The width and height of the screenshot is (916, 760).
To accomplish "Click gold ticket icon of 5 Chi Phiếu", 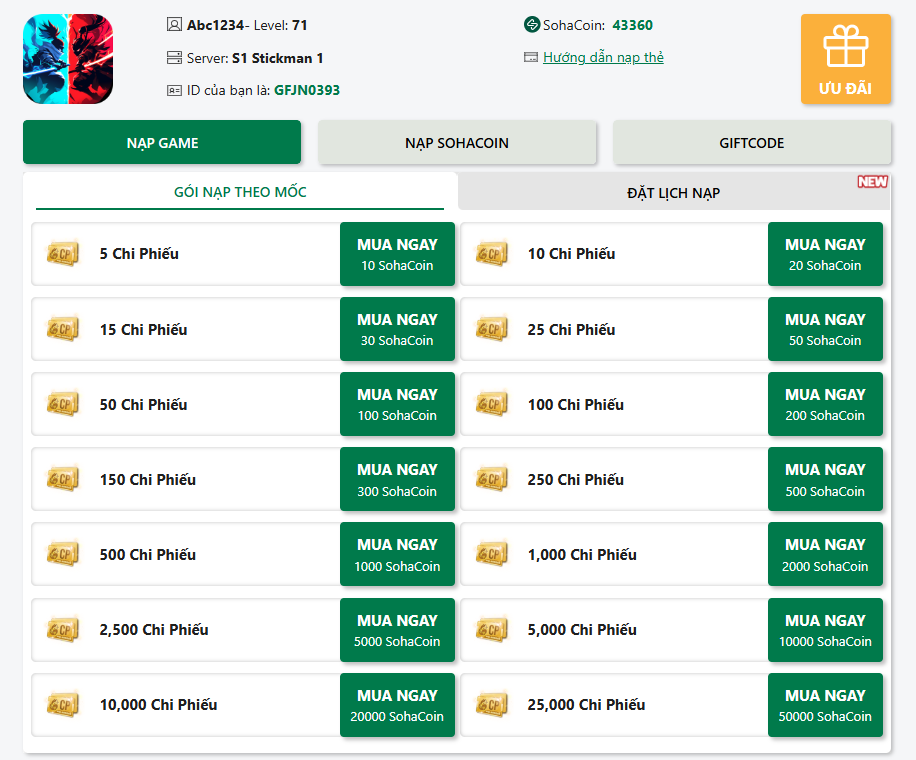I will 63,254.
